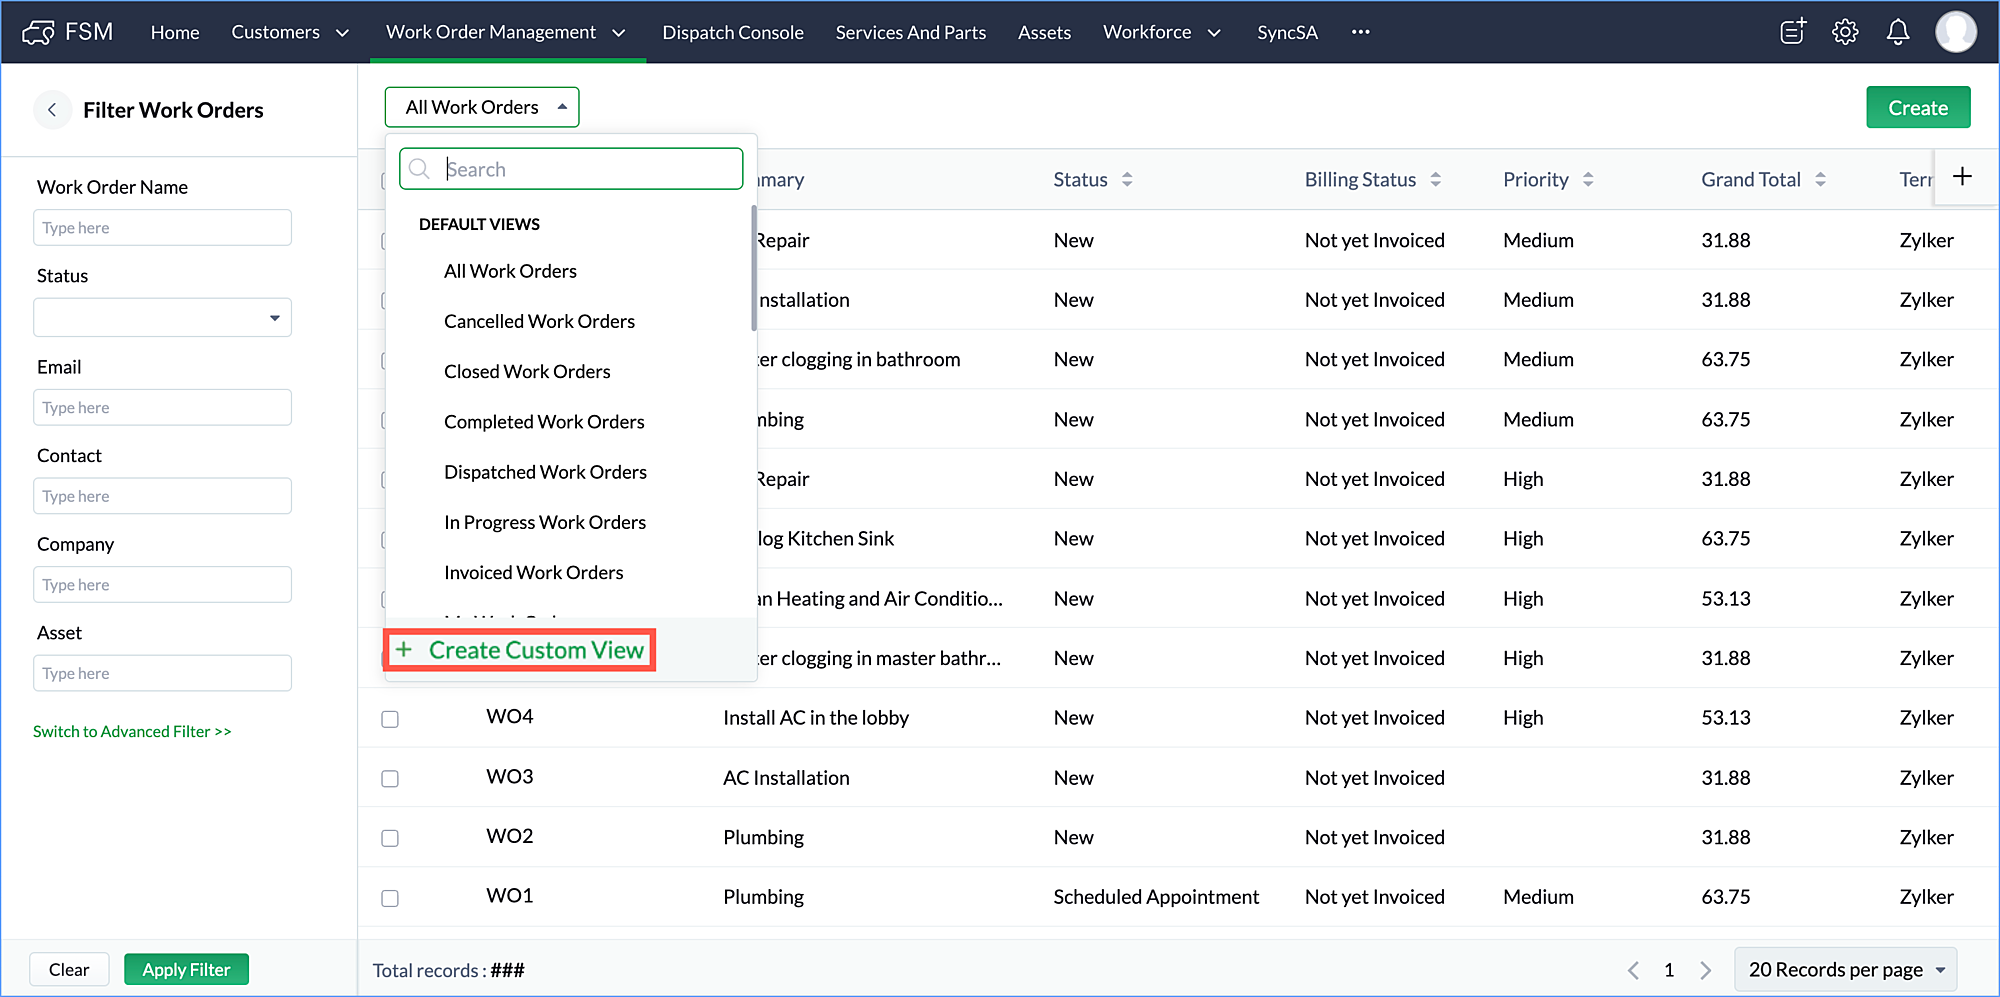Sort by the Status column arrows
This screenshot has width=2000, height=997.
pyautogui.click(x=1127, y=180)
